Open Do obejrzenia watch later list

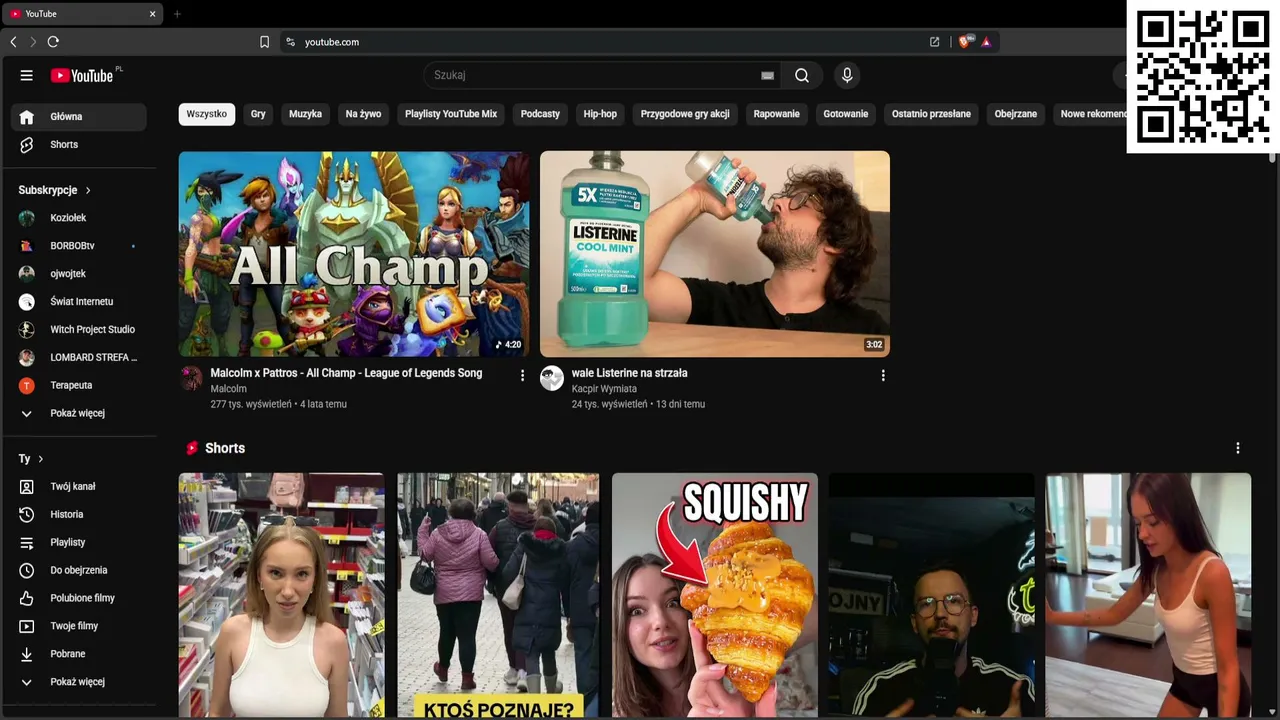[79, 570]
